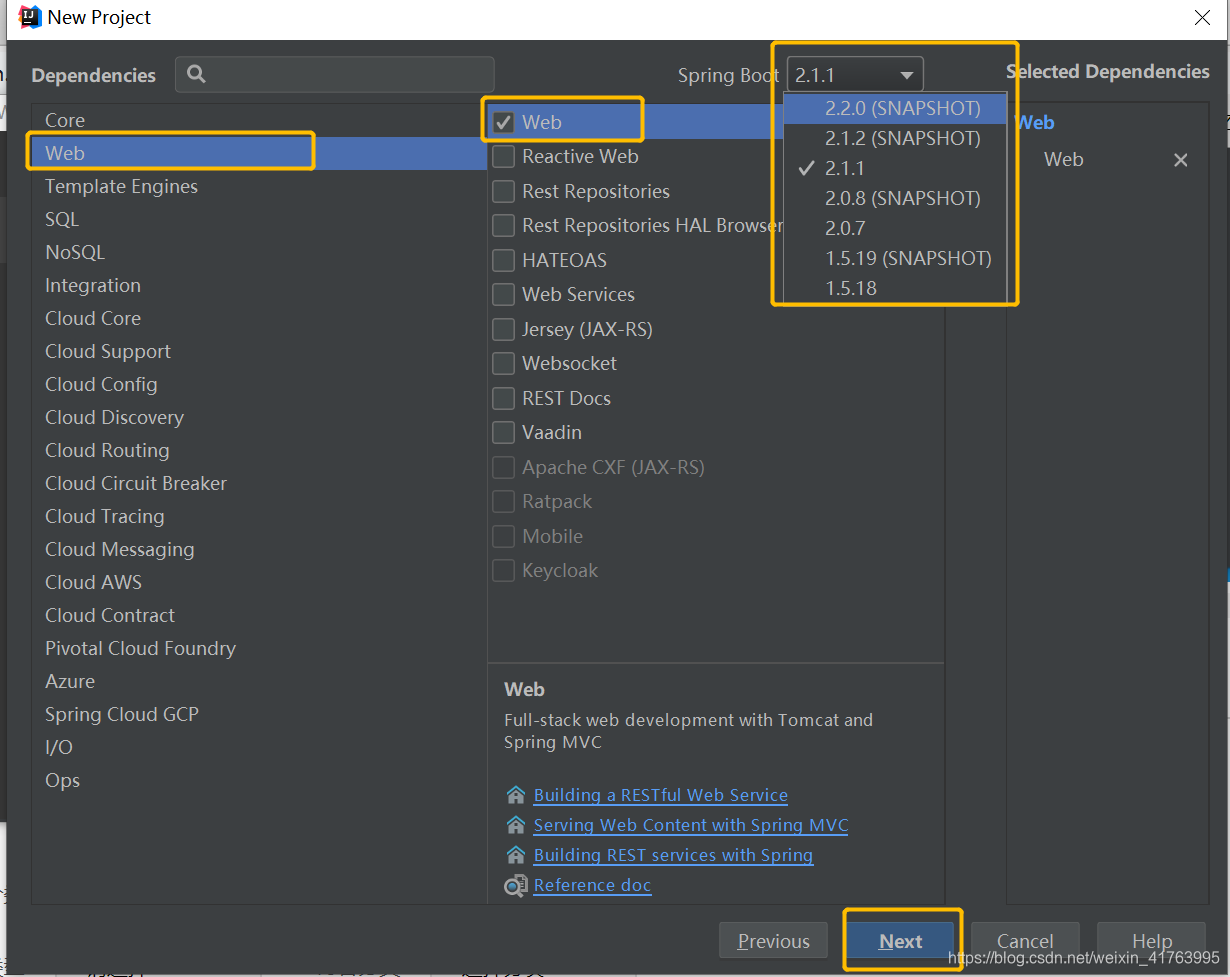
Task: Choose version 2.0.7 from the list
Action: (895, 228)
